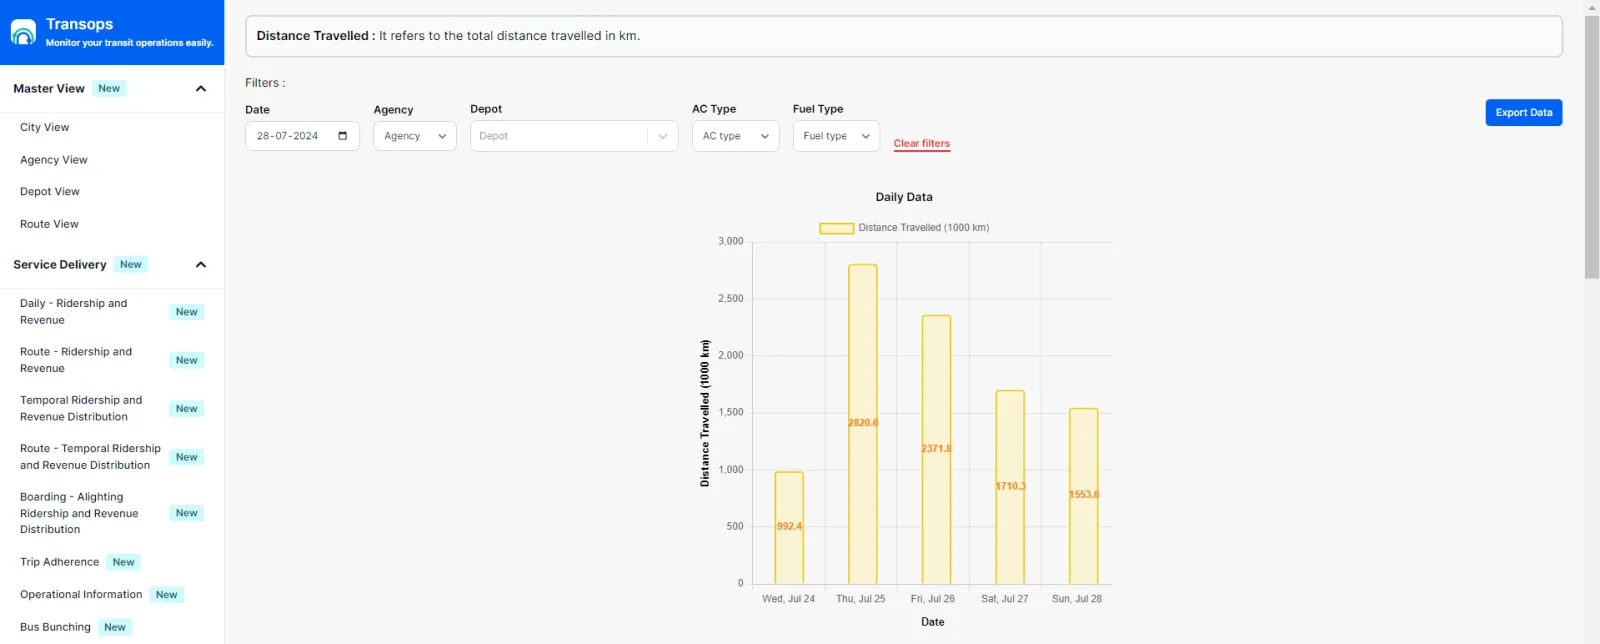The height and width of the screenshot is (644, 1600).
Task: Open City View
Action: tap(45, 128)
